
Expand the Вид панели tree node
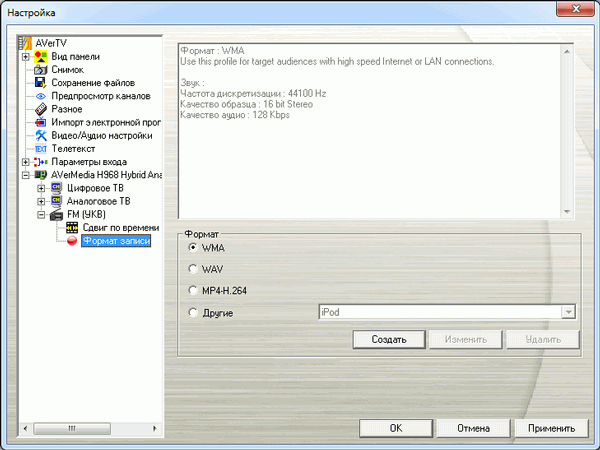click(25, 57)
